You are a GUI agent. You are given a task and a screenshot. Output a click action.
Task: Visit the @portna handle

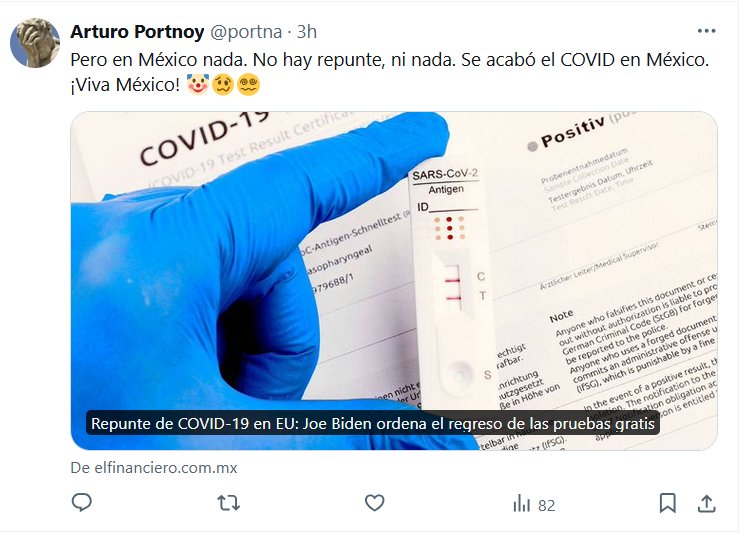tap(246, 32)
